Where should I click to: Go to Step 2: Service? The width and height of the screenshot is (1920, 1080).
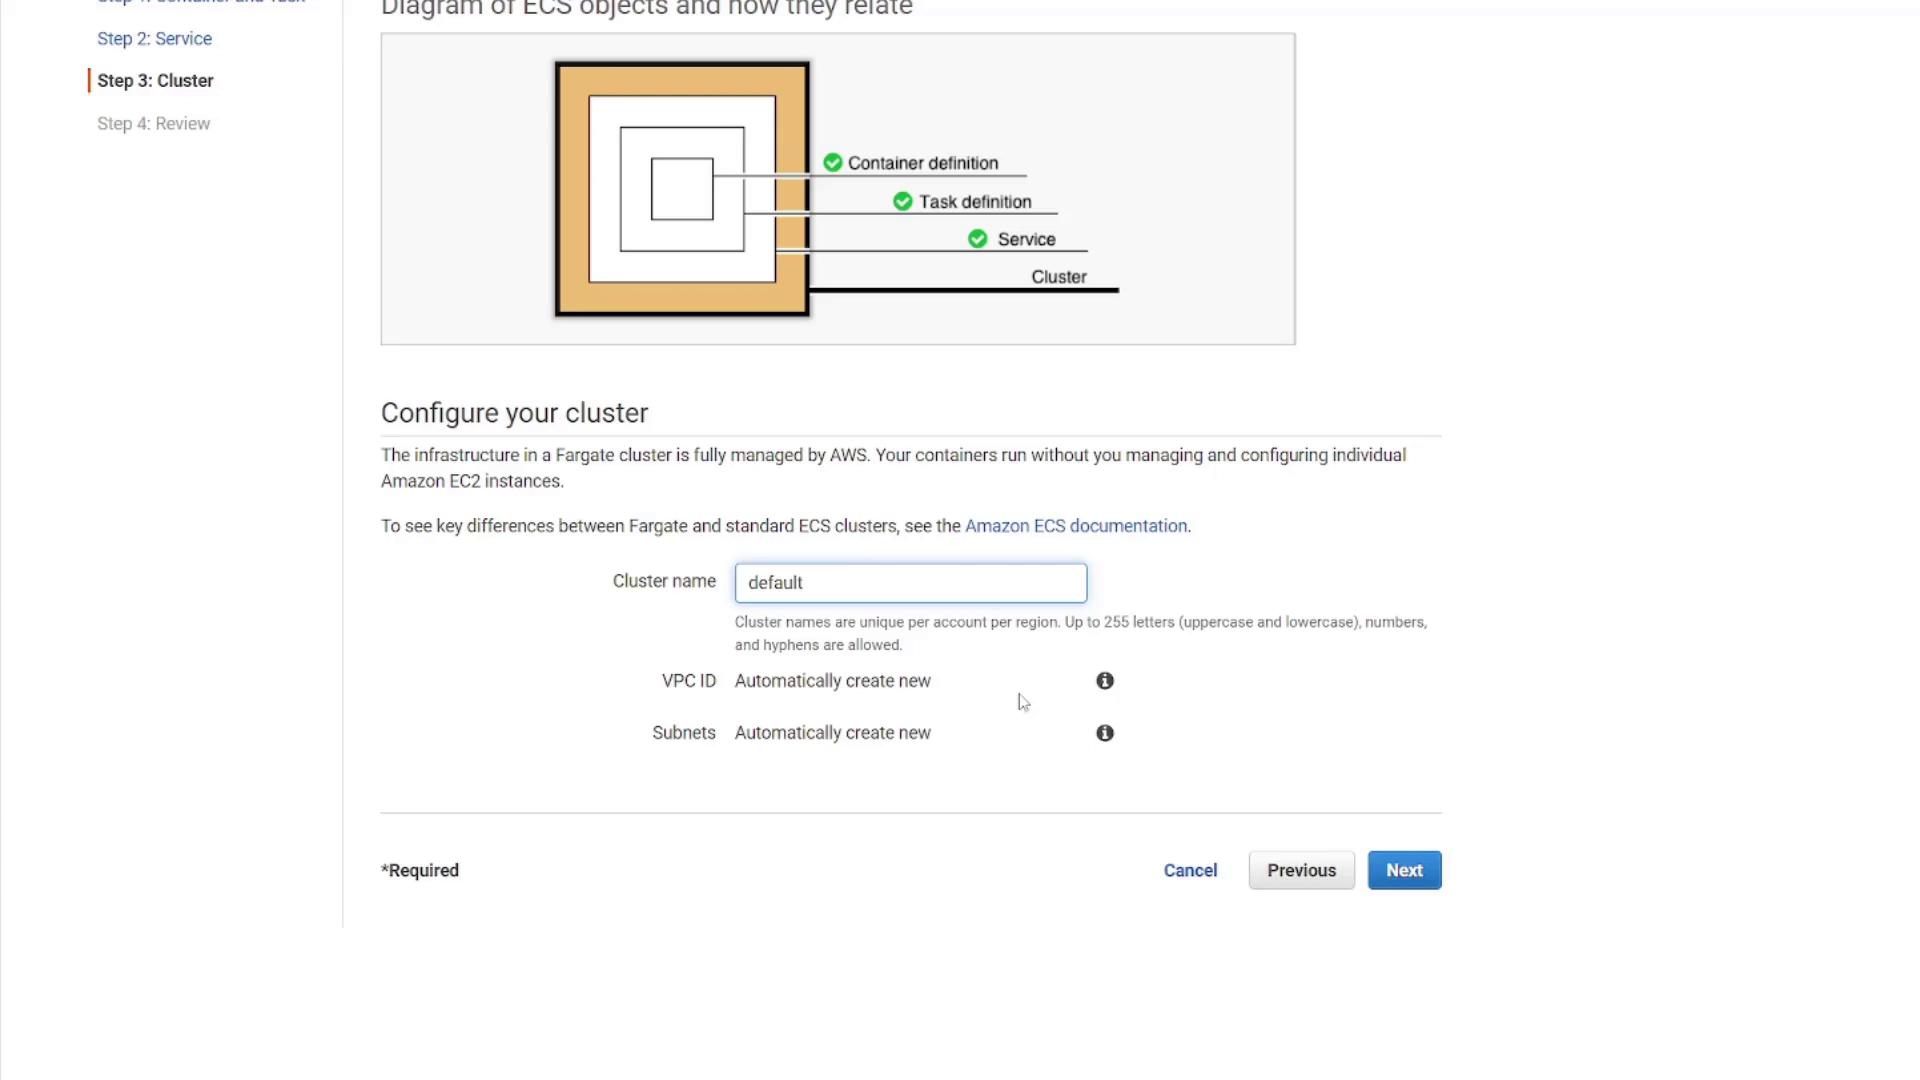[x=154, y=39]
